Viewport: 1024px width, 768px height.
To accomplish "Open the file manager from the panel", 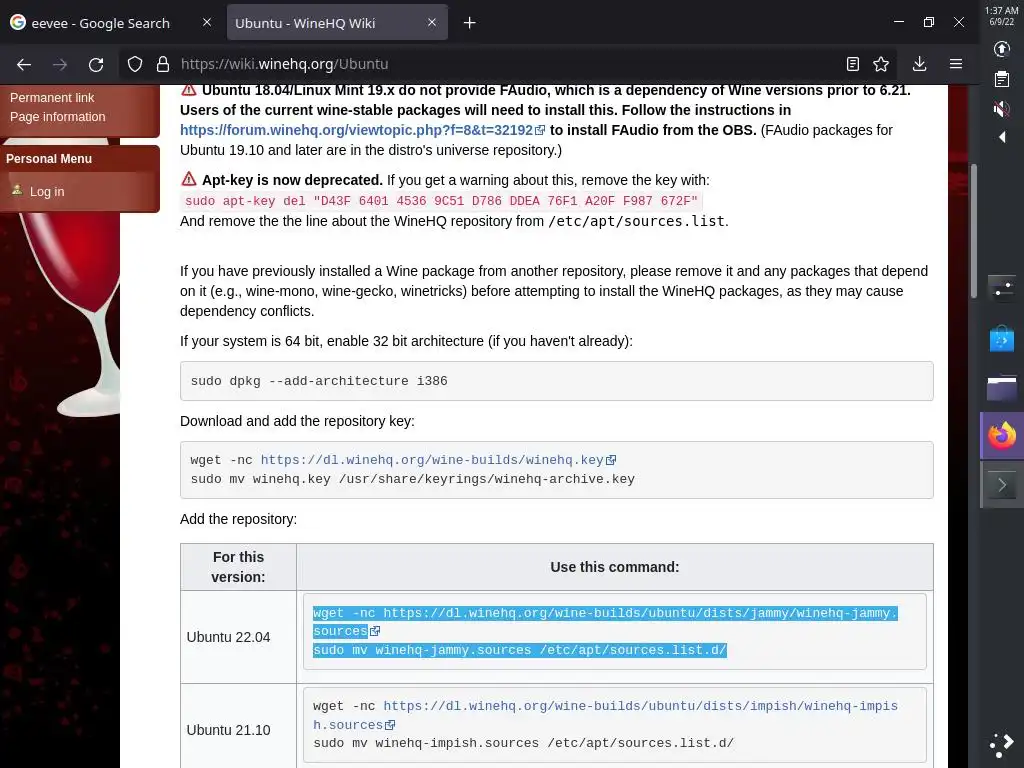I will click(x=1002, y=388).
